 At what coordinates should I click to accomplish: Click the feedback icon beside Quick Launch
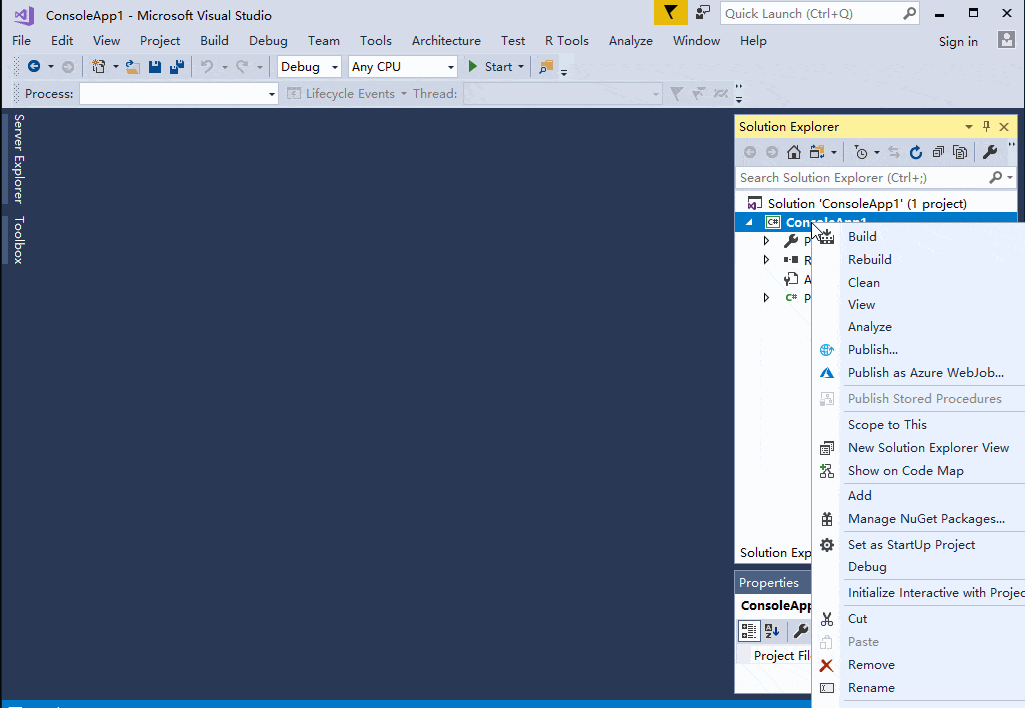[703, 12]
